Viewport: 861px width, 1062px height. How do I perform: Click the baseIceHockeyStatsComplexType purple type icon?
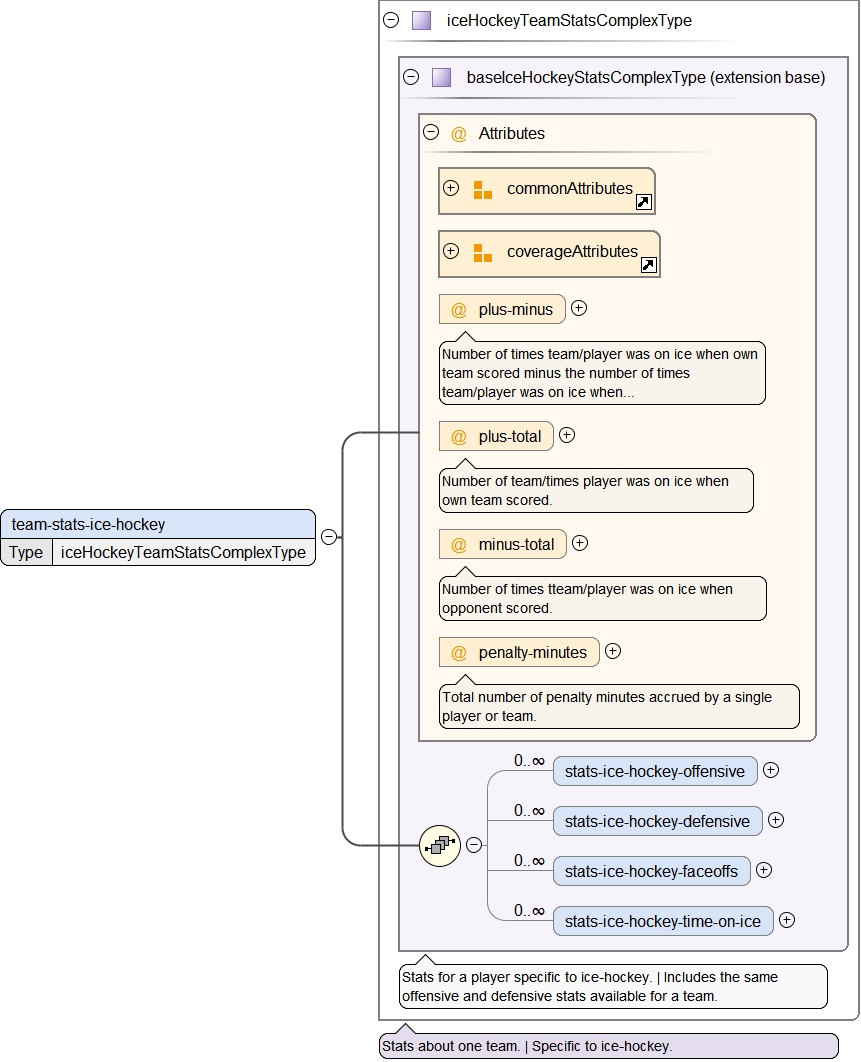click(441, 78)
